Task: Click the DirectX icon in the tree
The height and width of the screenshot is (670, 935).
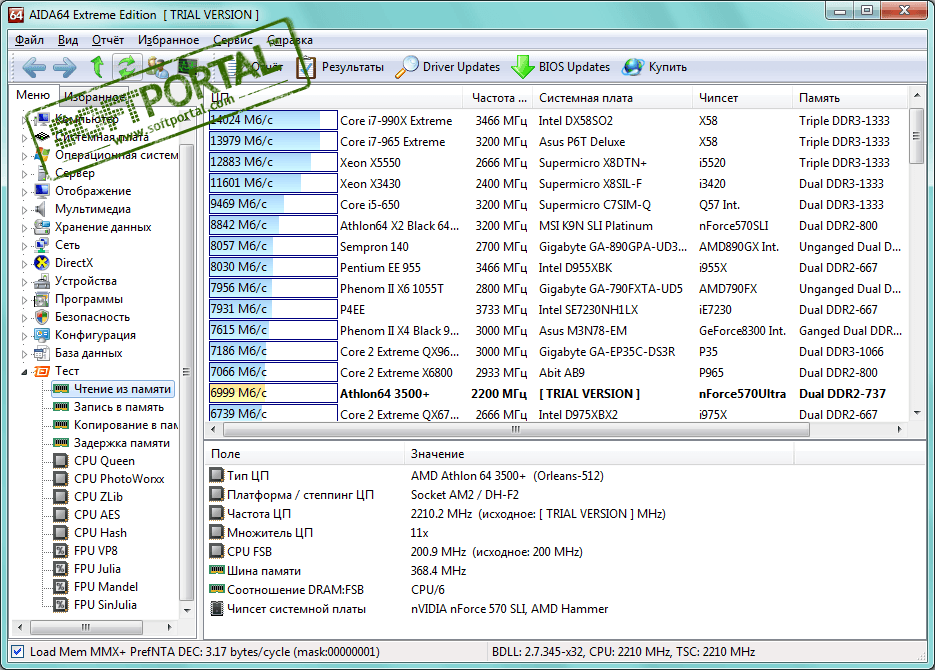Action: (x=42, y=263)
